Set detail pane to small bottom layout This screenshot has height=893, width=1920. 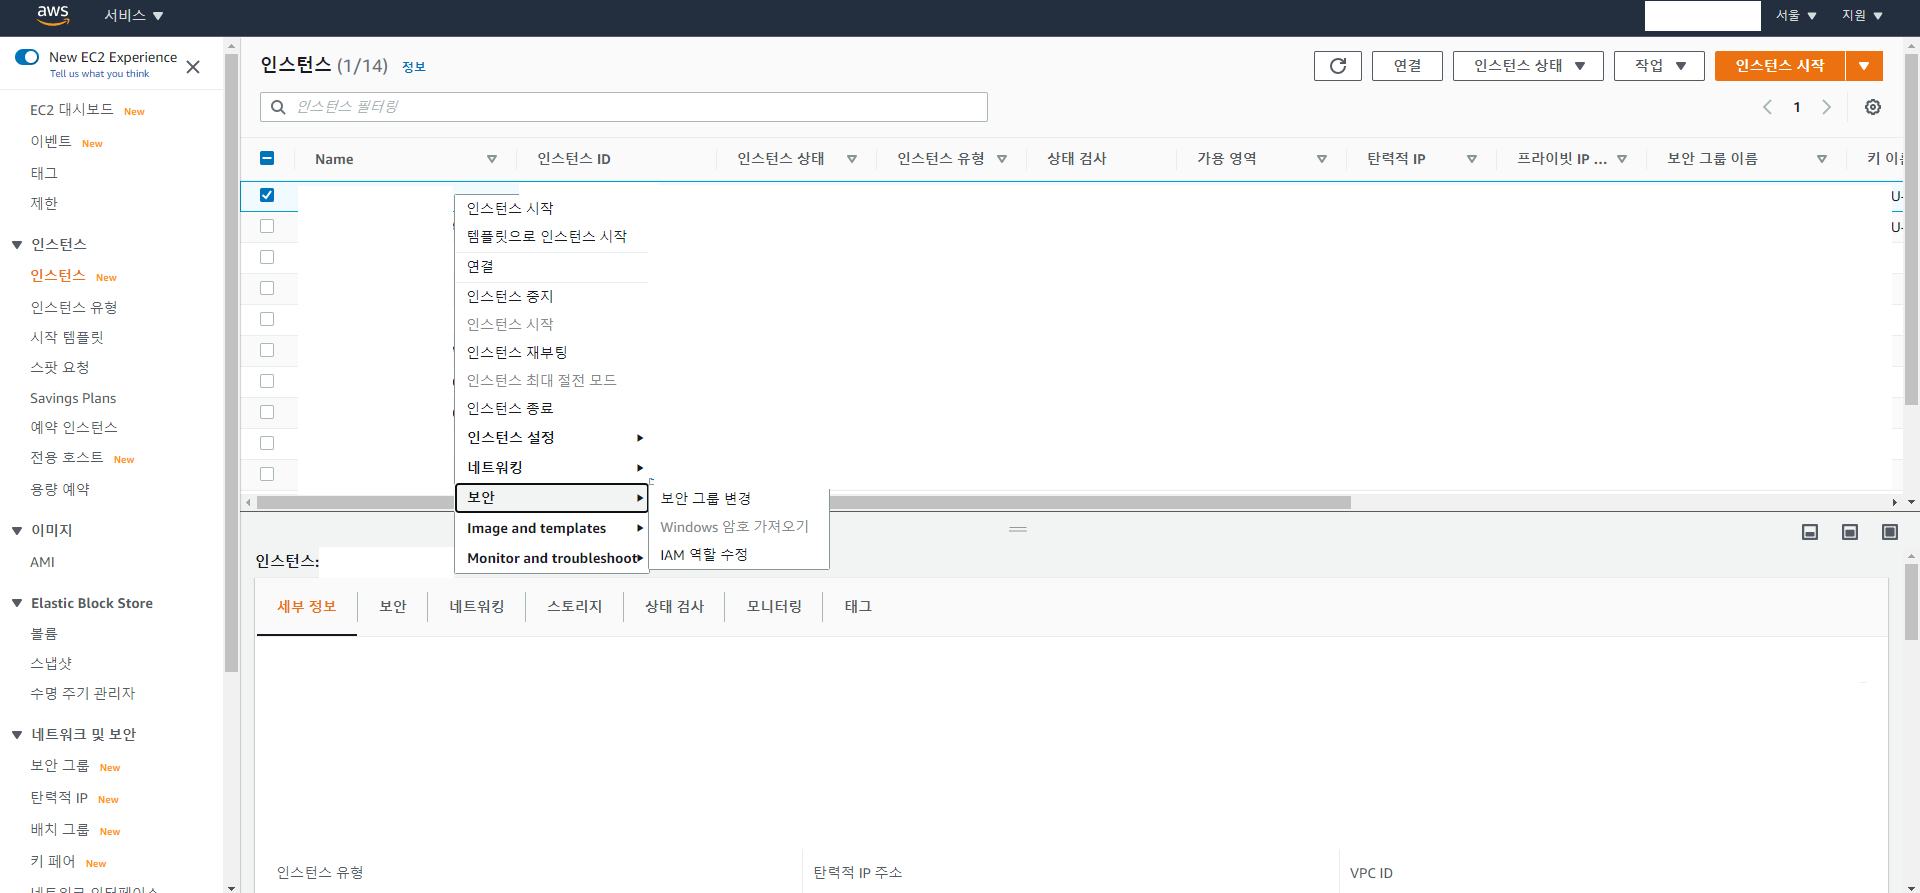(x=1810, y=532)
